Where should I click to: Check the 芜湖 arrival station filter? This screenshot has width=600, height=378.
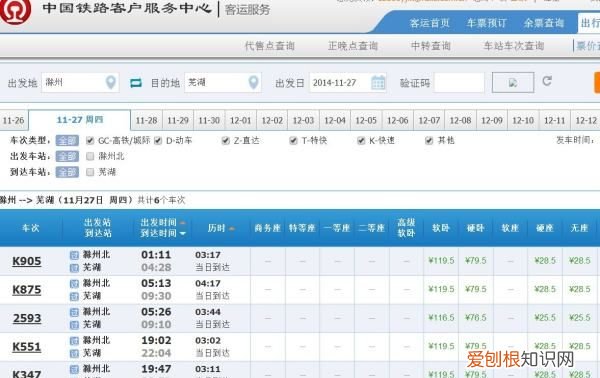(90, 172)
